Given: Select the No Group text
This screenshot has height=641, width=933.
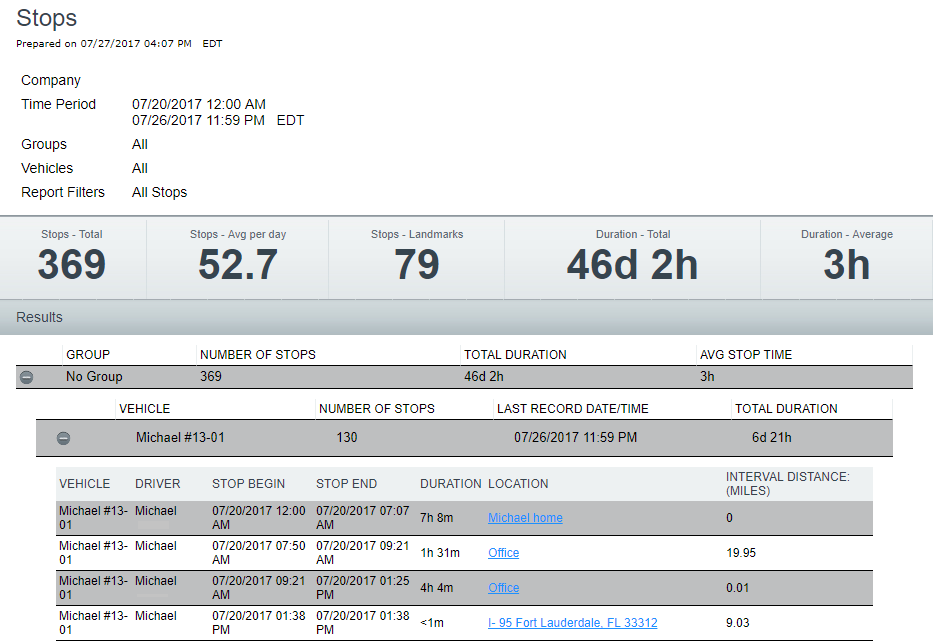Looking at the screenshot, I should (x=94, y=377).
